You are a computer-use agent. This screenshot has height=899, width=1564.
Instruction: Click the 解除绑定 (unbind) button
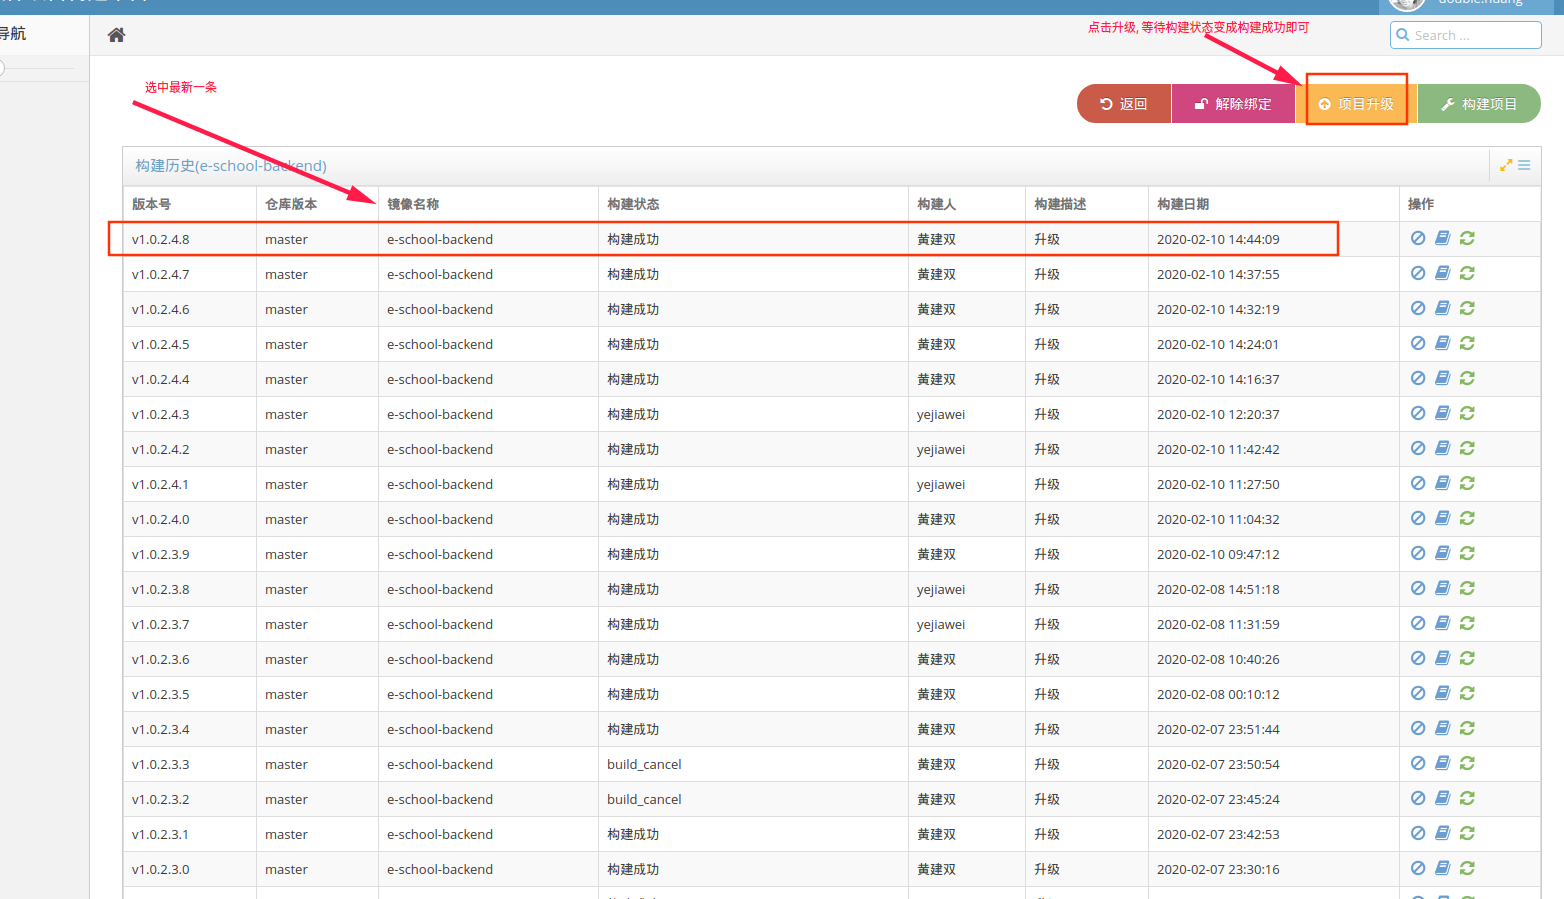(x=1233, y=104)
